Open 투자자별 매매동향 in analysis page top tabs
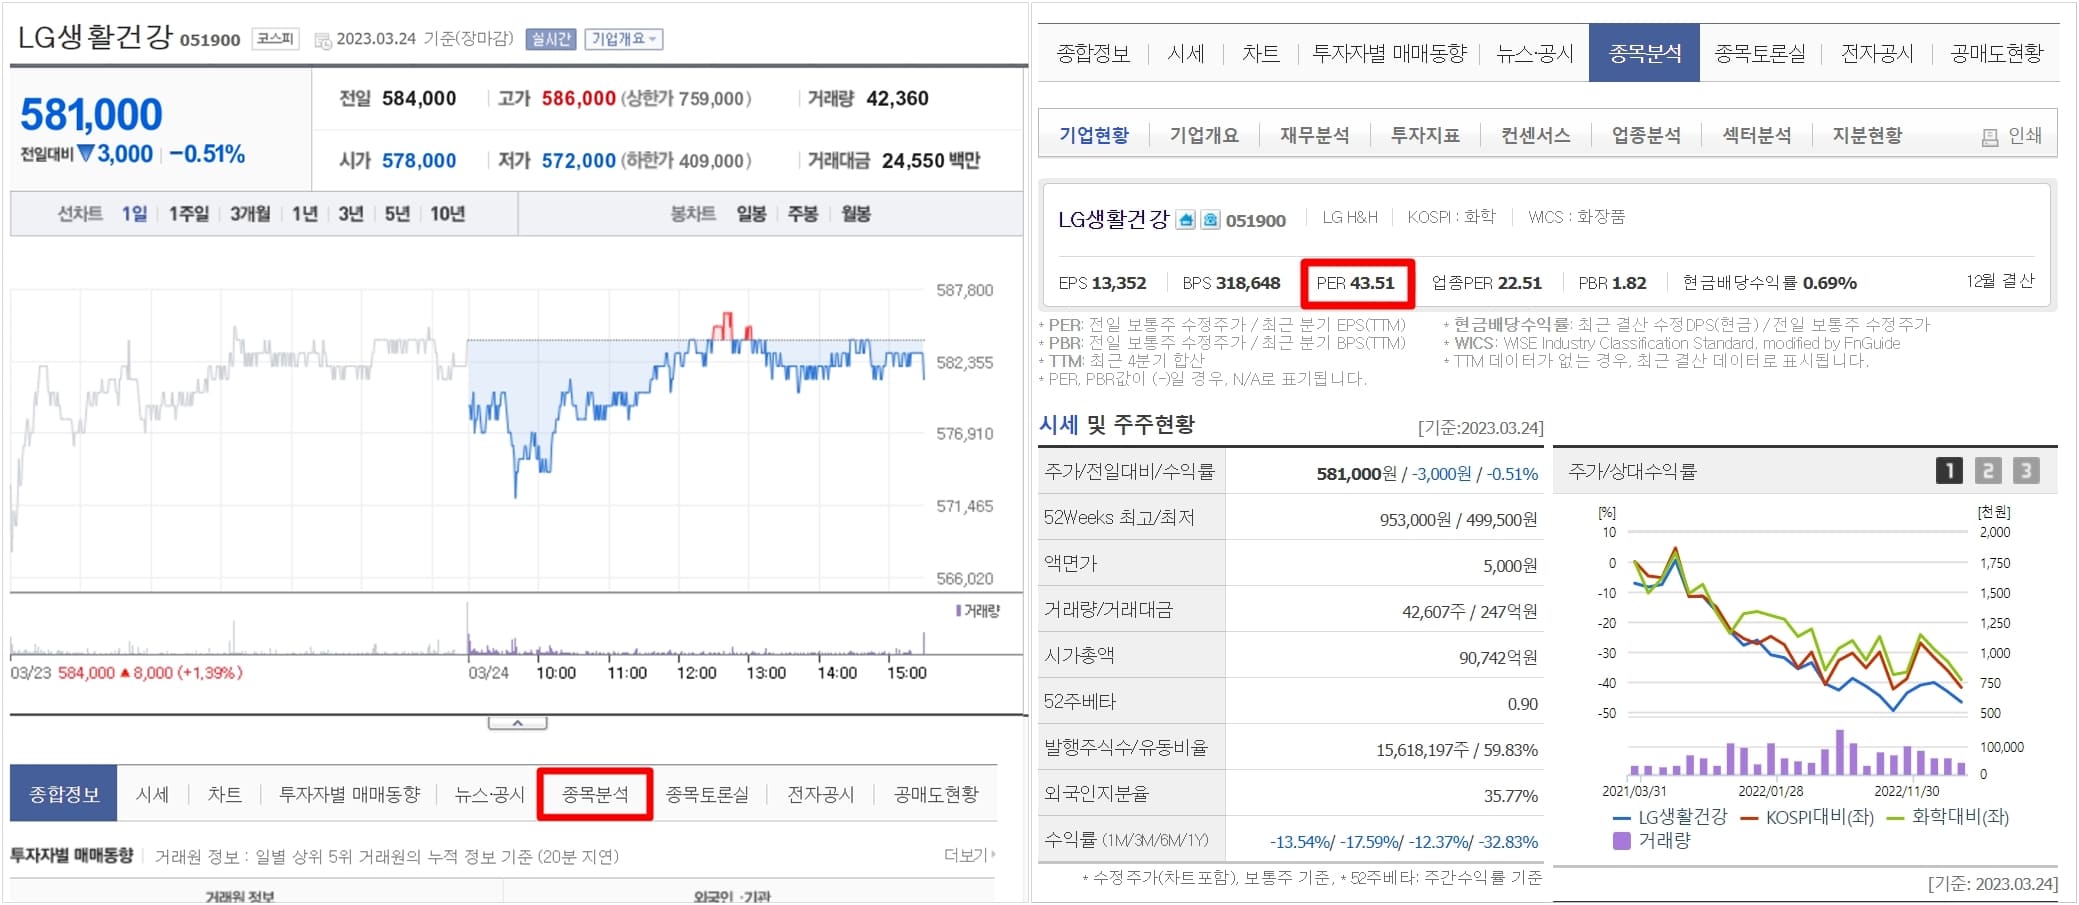The width and height of the screenshot is (2079, 905). [1389, 53]
